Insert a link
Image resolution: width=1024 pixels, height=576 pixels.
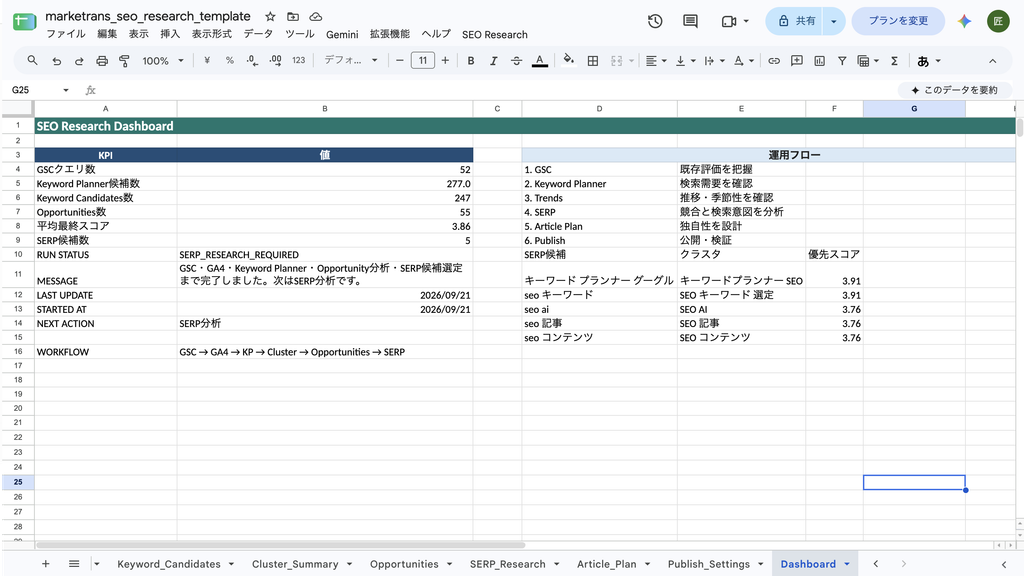pos(774,61)
